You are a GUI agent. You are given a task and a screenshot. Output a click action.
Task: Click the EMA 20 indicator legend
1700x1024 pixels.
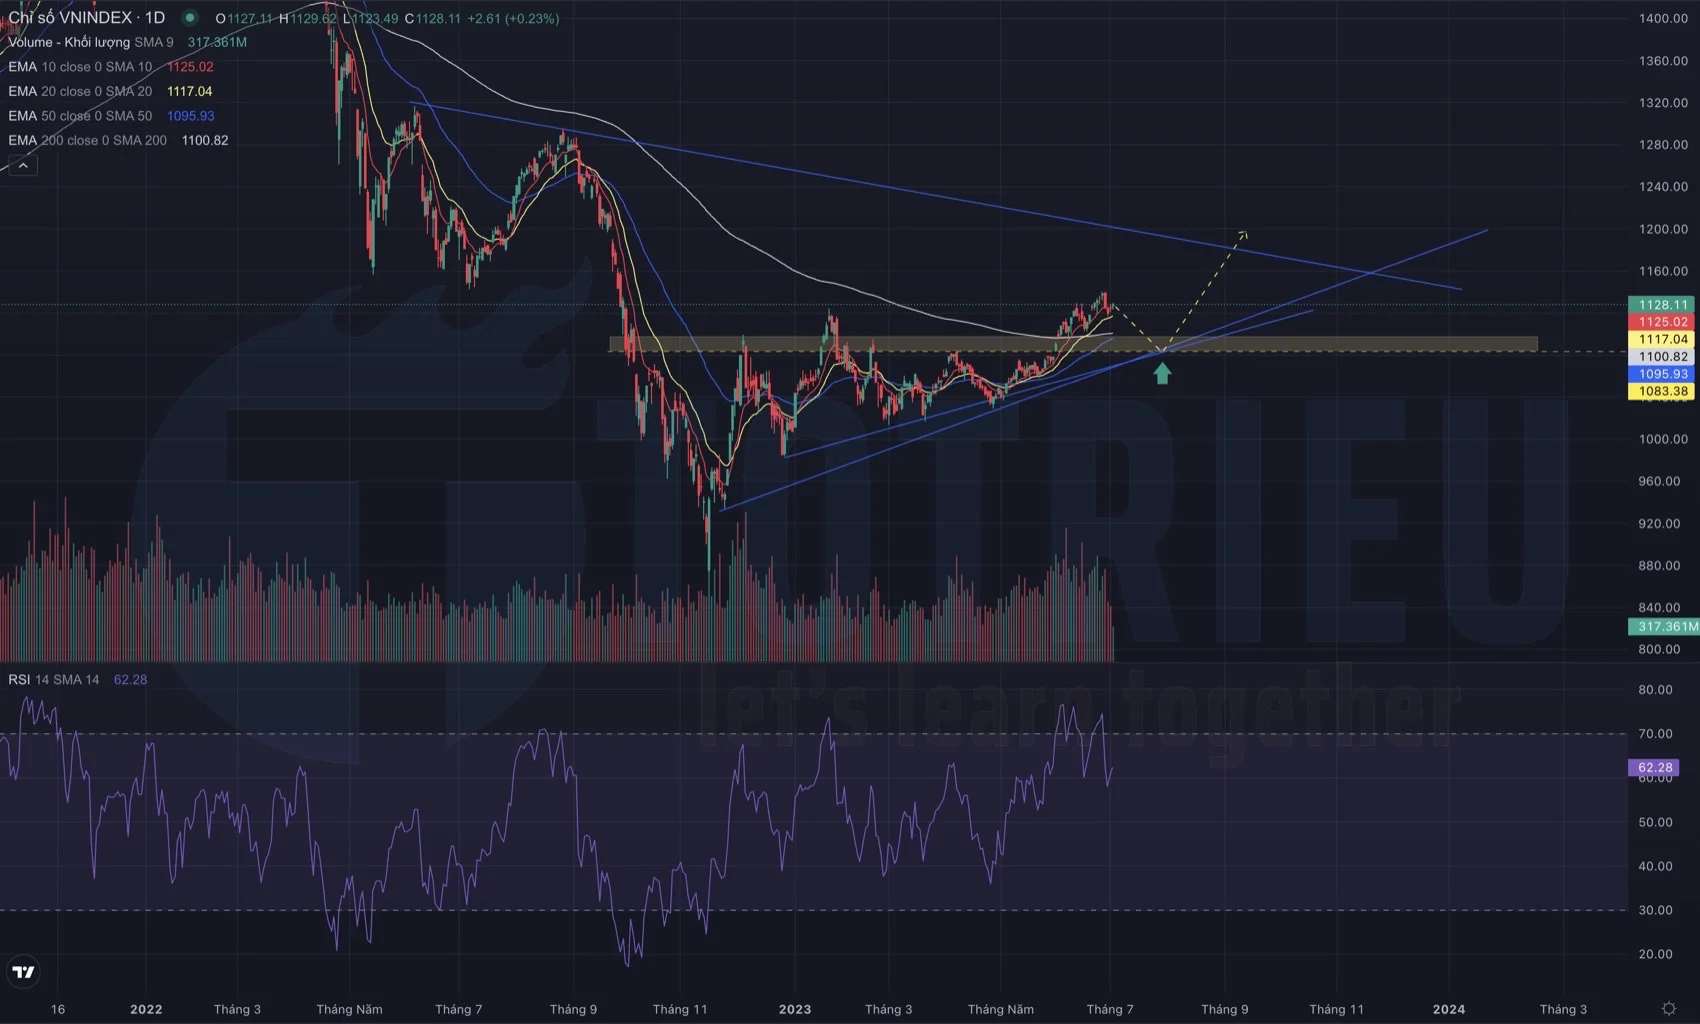tap(80, 91)
